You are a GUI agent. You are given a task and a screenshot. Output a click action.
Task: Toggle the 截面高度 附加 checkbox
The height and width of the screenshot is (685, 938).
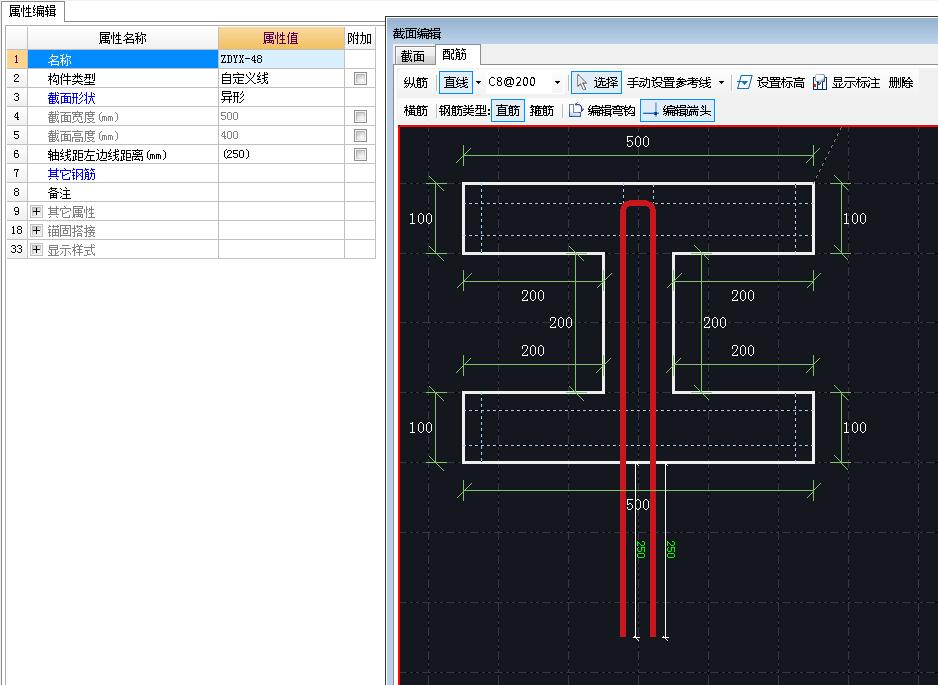360,135
